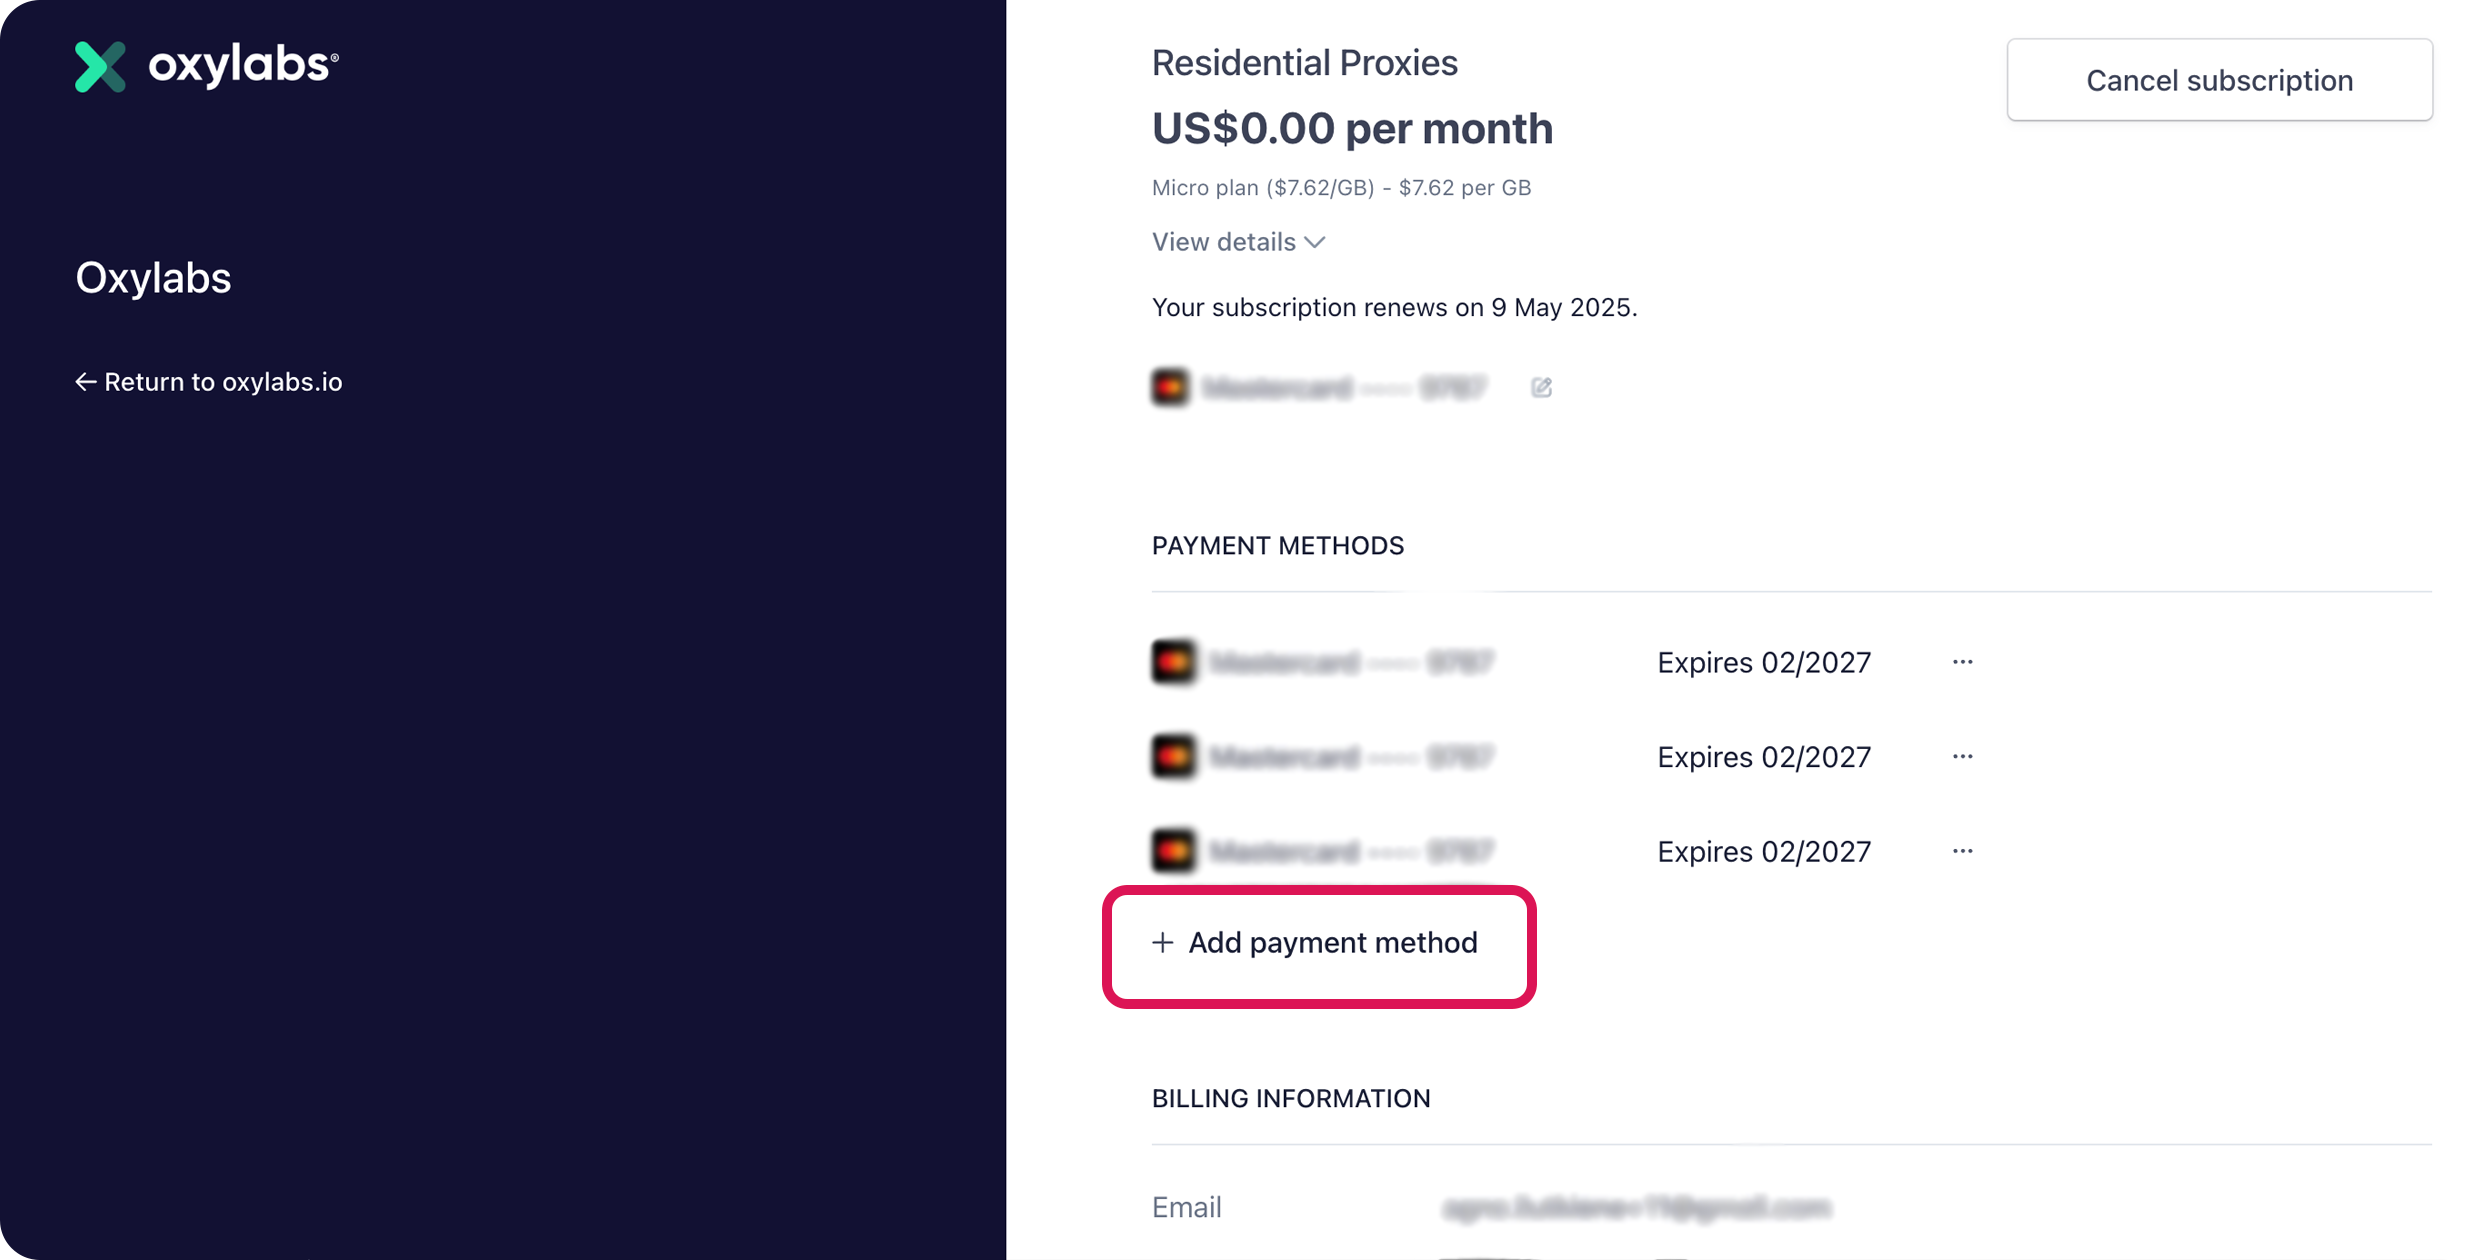Follow the Return to oxylabs.io link

[x=222, y=382]
